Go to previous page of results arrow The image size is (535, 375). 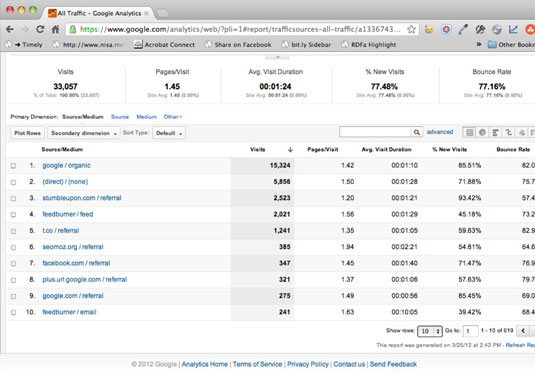click(523, 331)
